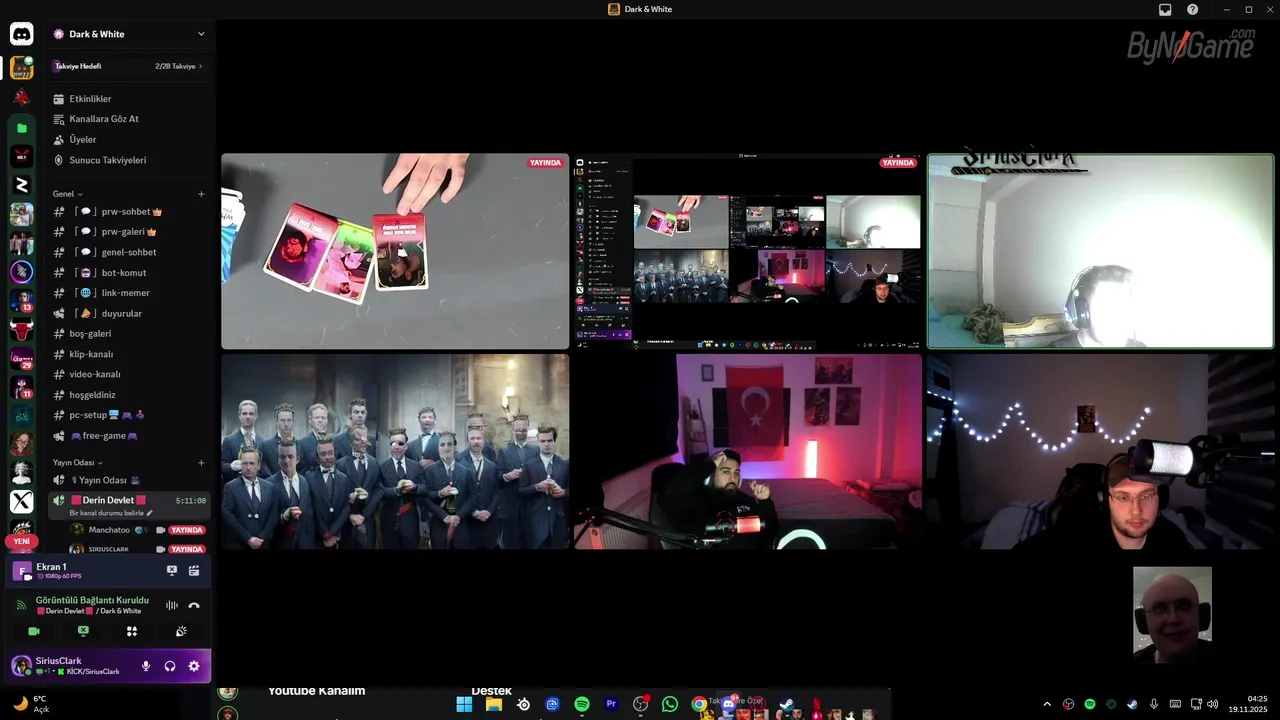Show hidden system tray icons
The height and width of the screenshot is (720, 1280).
(1047, 704)
